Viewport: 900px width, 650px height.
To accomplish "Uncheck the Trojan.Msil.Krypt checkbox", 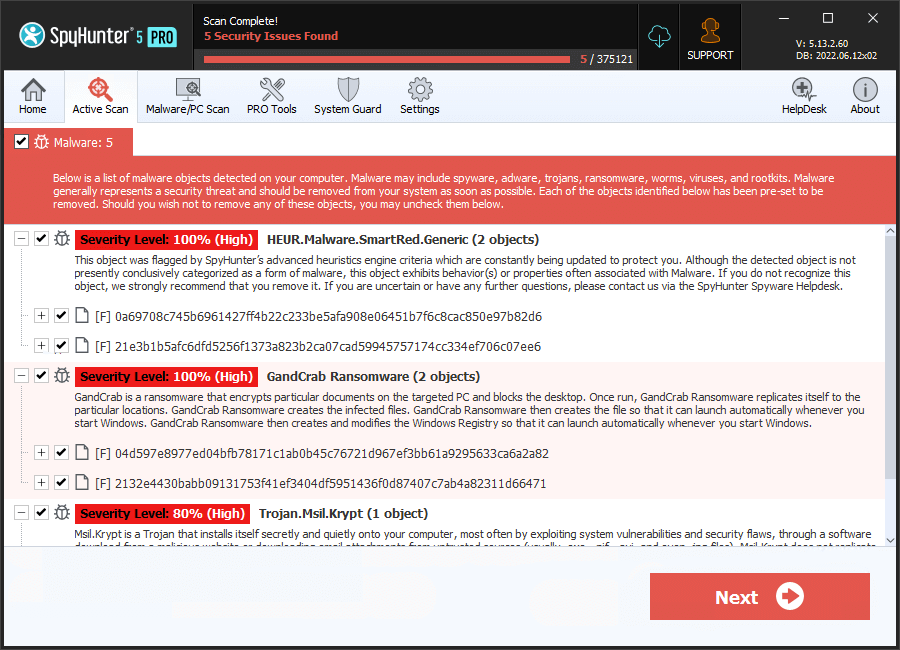I will [x=41, y=513].
